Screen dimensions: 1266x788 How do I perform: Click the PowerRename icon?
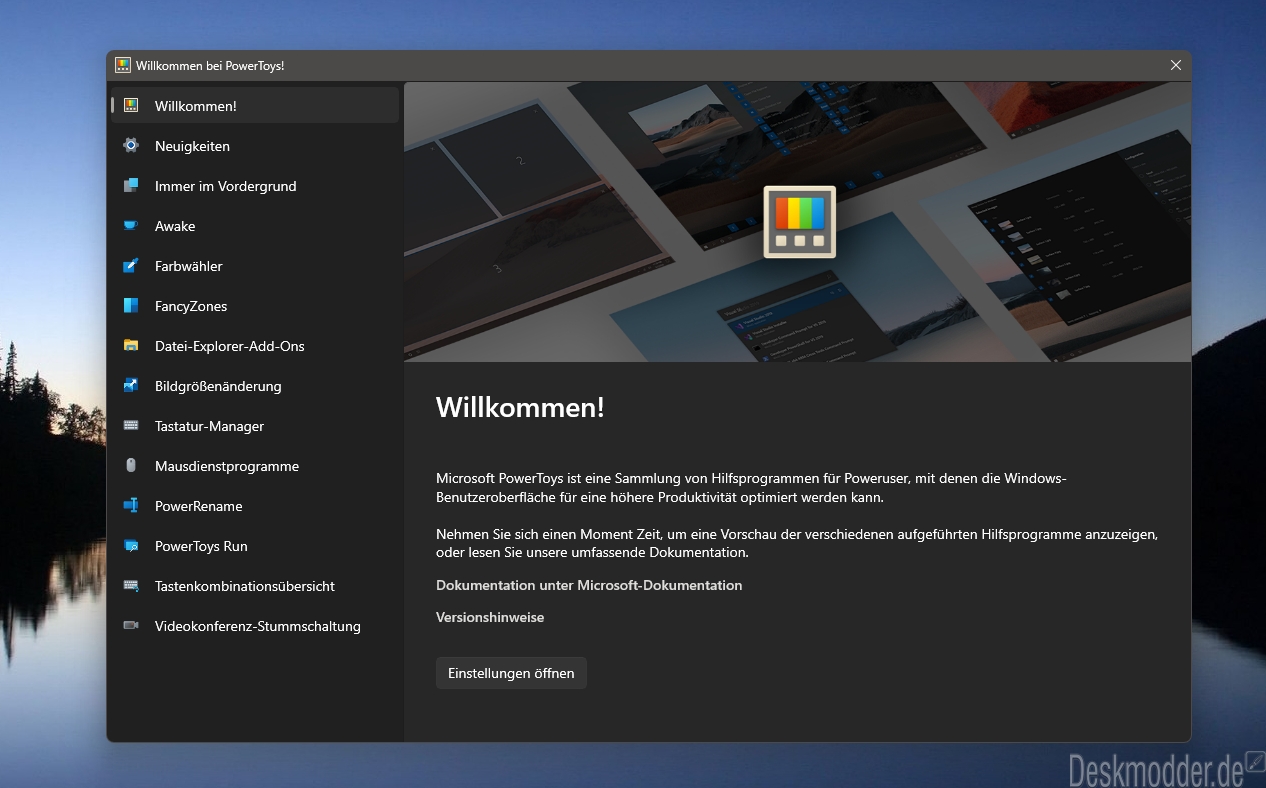tap(131, 505)
